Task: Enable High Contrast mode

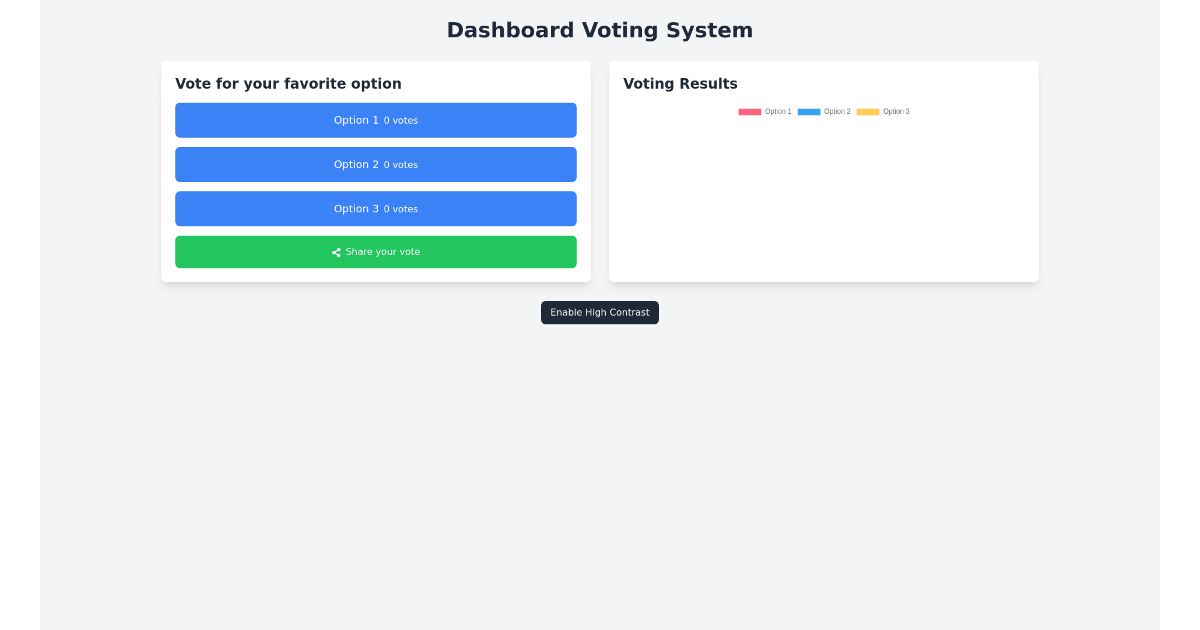Action: click(x=599, y=312)
